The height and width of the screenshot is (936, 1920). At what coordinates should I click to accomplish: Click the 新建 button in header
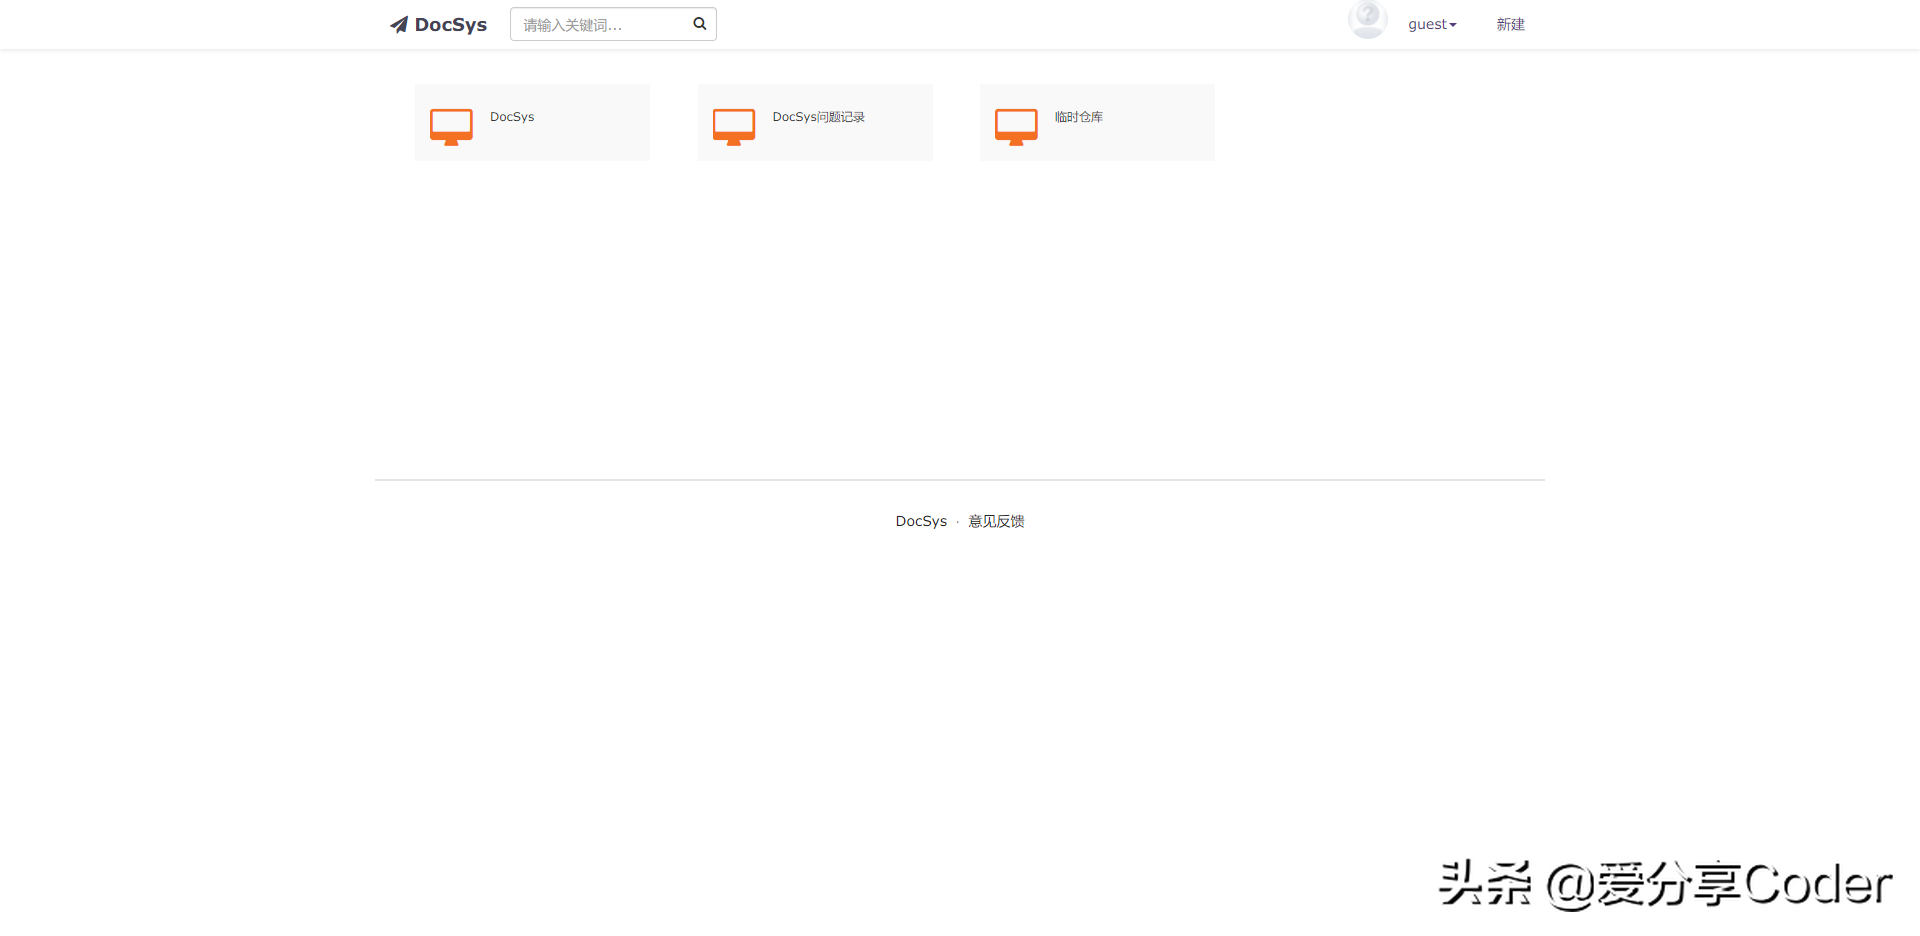1510,25
